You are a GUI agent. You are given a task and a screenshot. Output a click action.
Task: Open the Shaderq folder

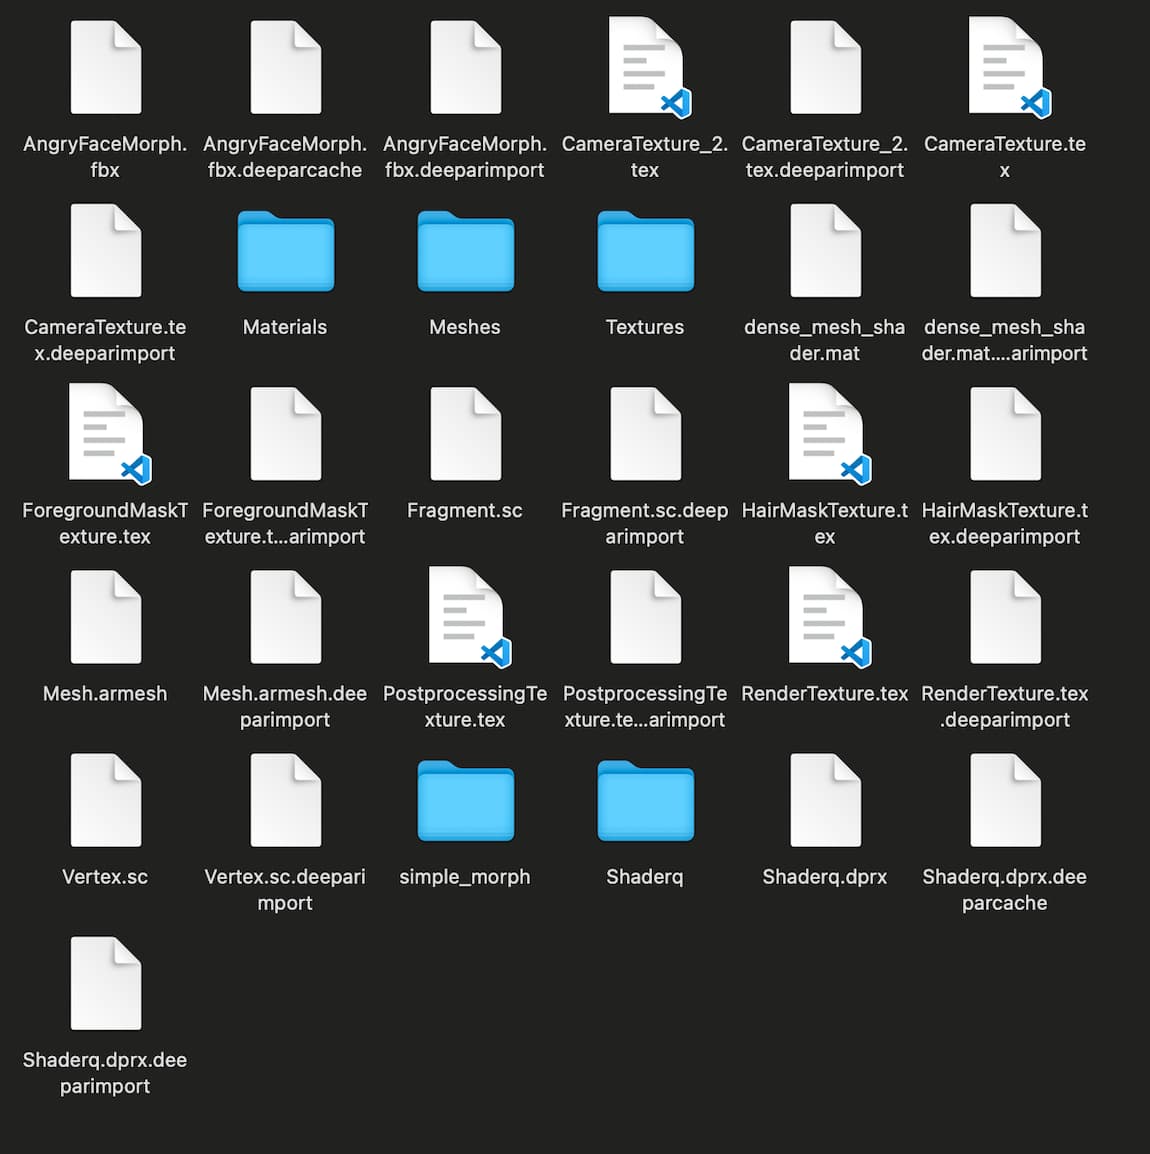pos(645,801)
